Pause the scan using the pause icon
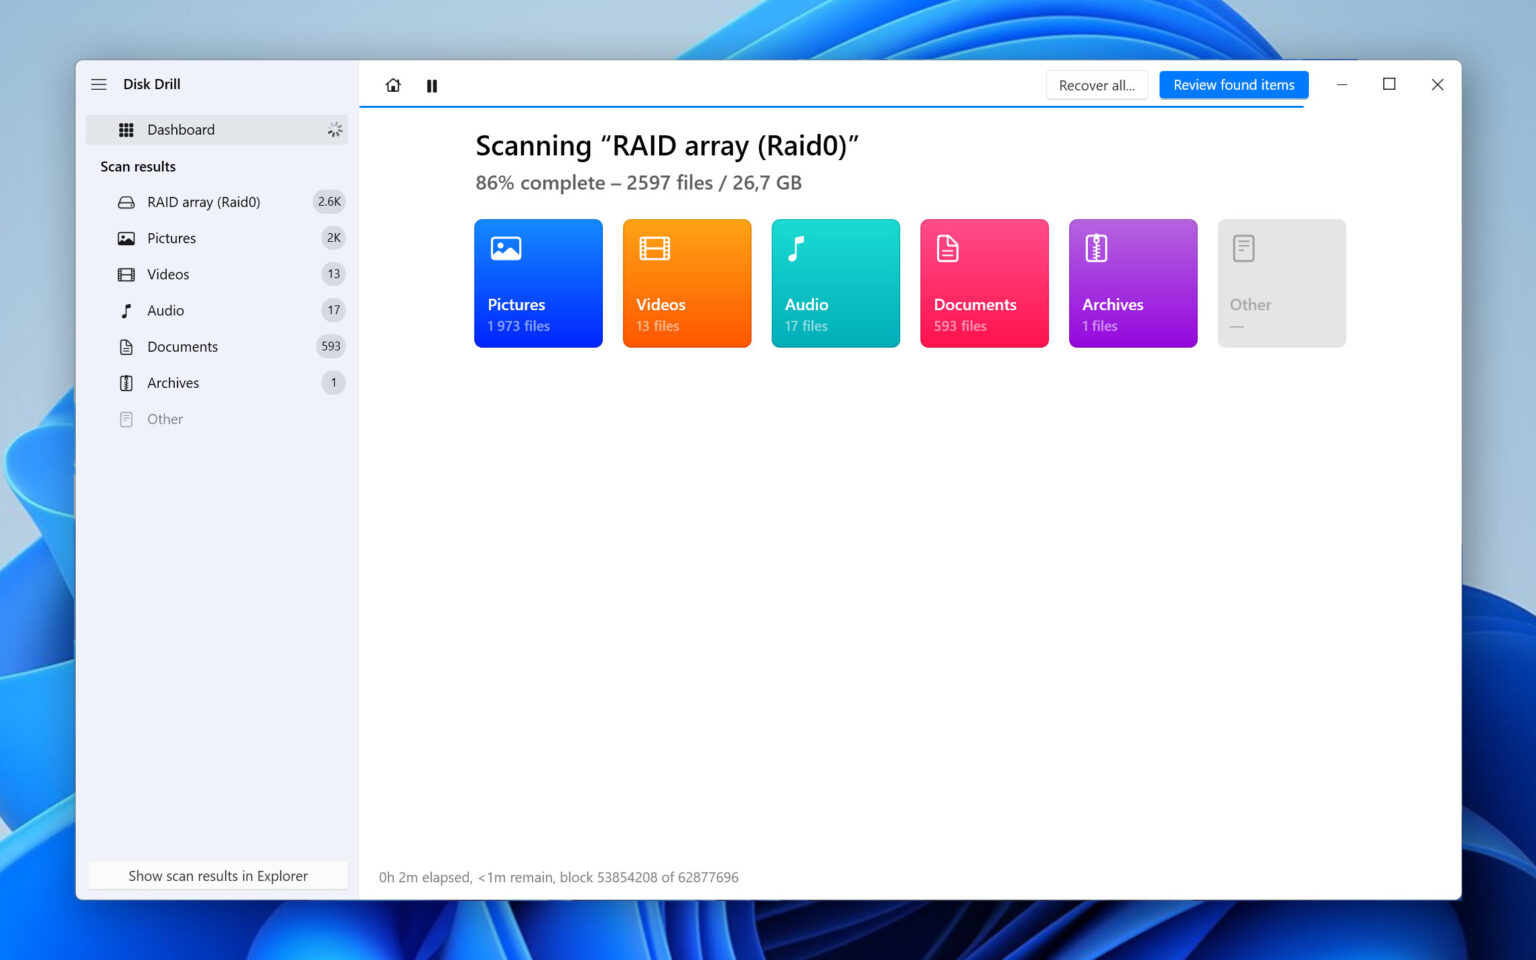Image resolution: width=1536 pixels, height=960 pixels. 431,85
